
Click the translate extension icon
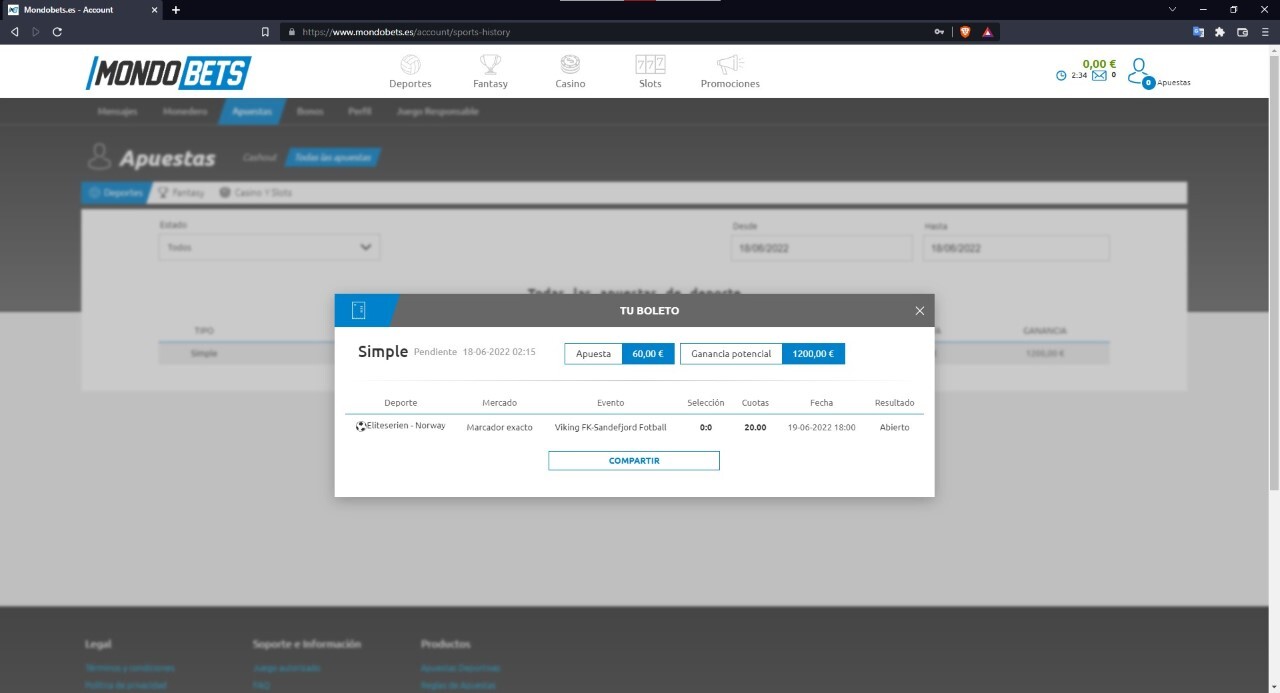(1198, 32)
